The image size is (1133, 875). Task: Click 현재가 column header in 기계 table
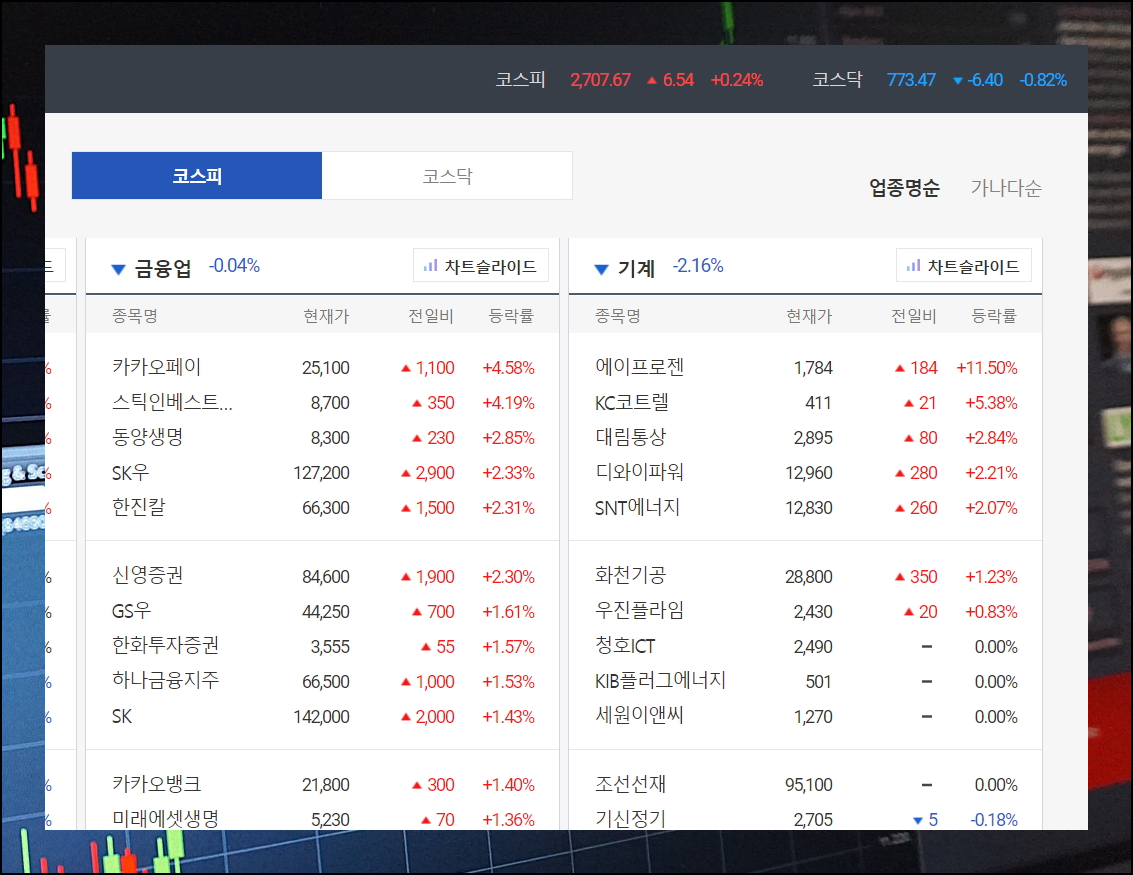[809, 316]
